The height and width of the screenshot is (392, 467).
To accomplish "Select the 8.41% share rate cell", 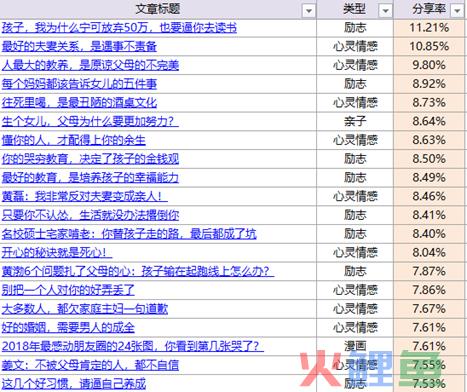I will pos(429,215).
